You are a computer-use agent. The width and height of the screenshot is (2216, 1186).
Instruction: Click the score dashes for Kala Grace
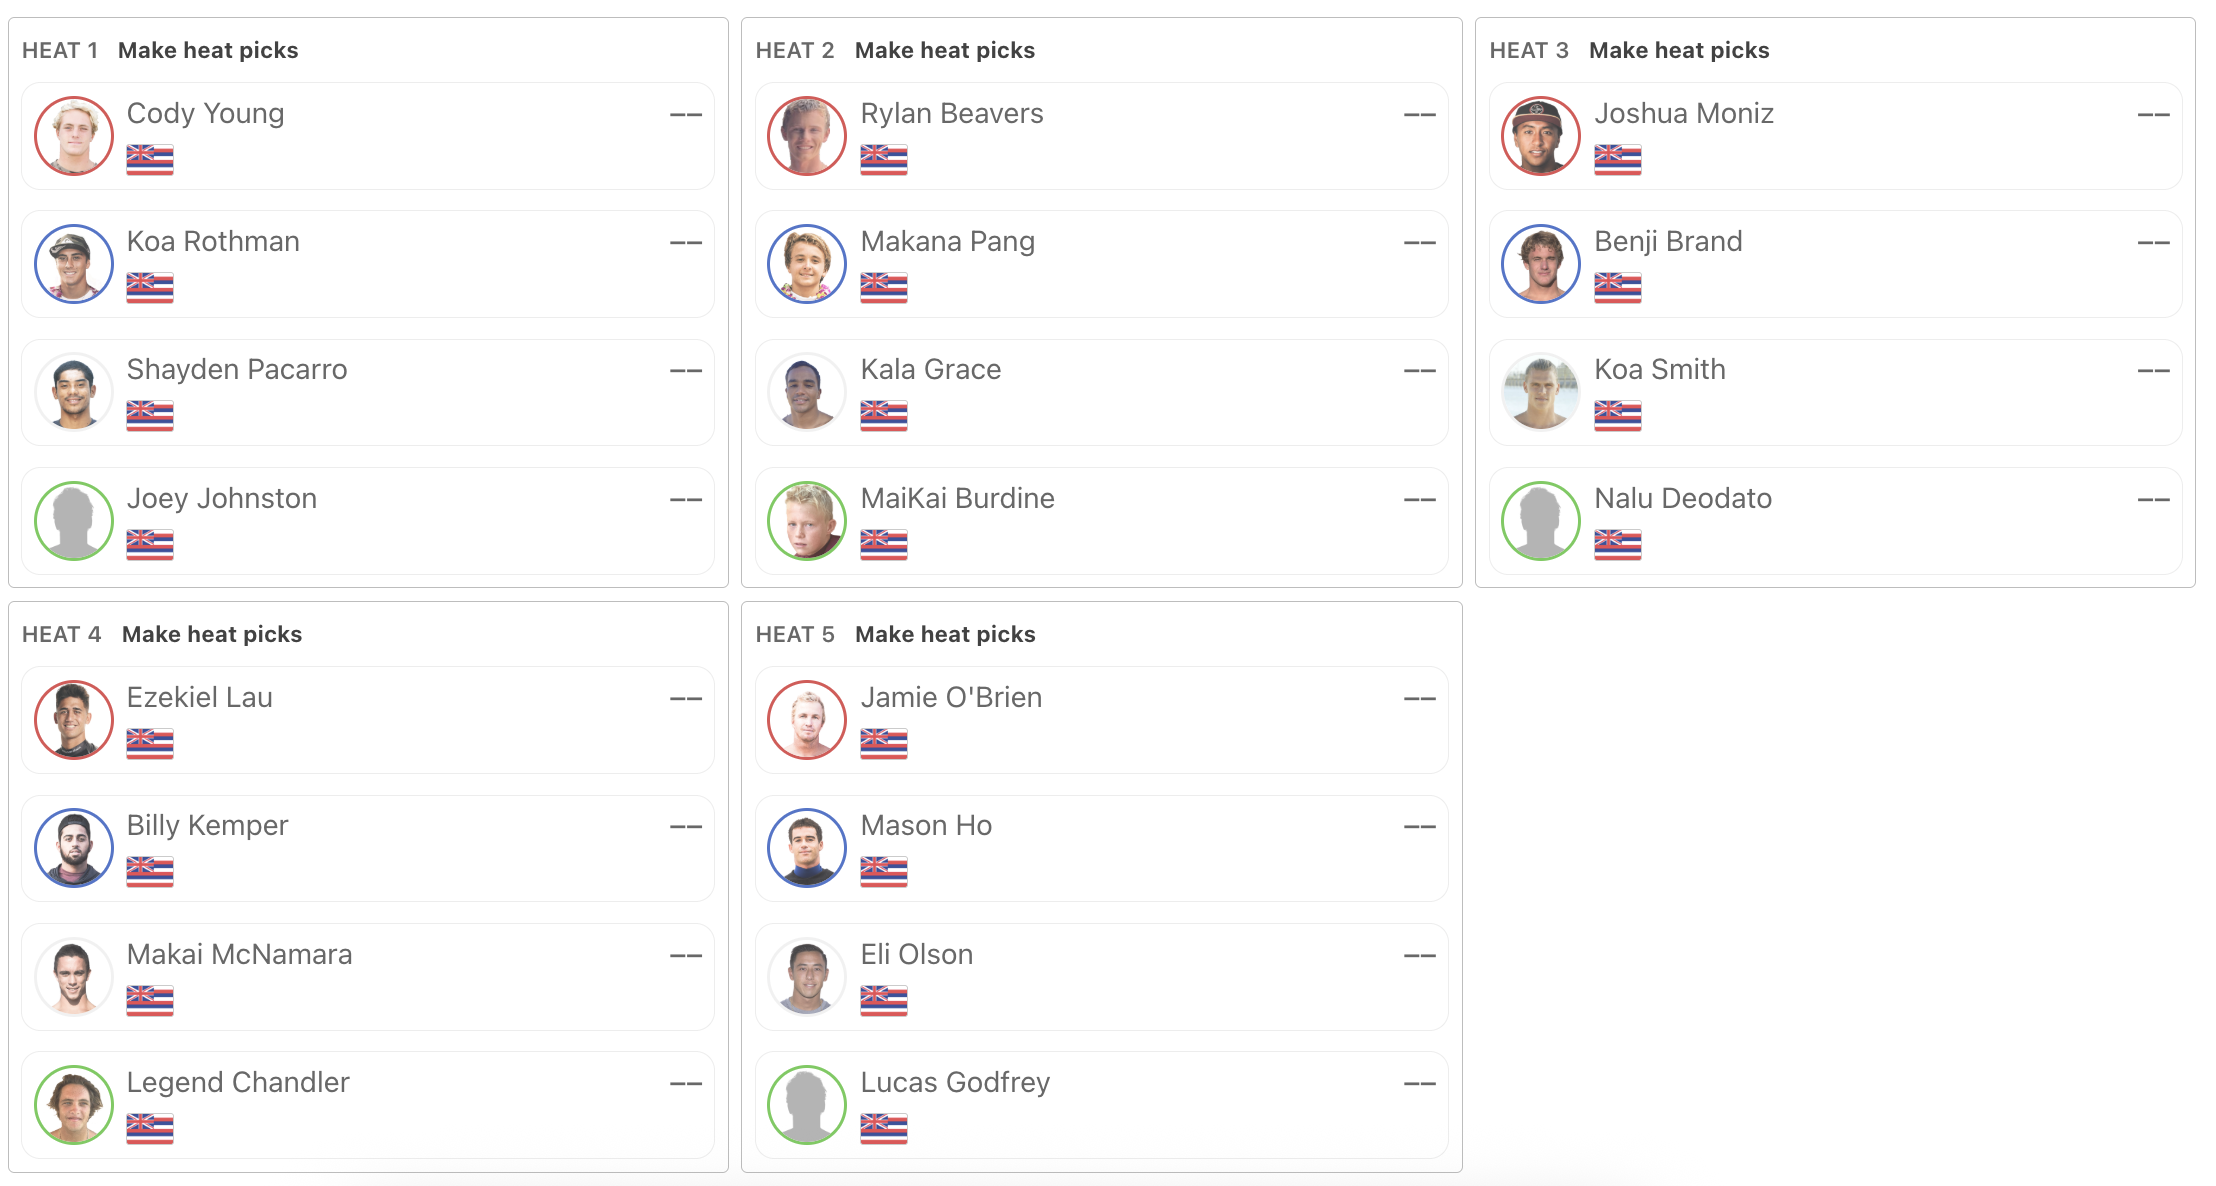tap(1419, 371)
